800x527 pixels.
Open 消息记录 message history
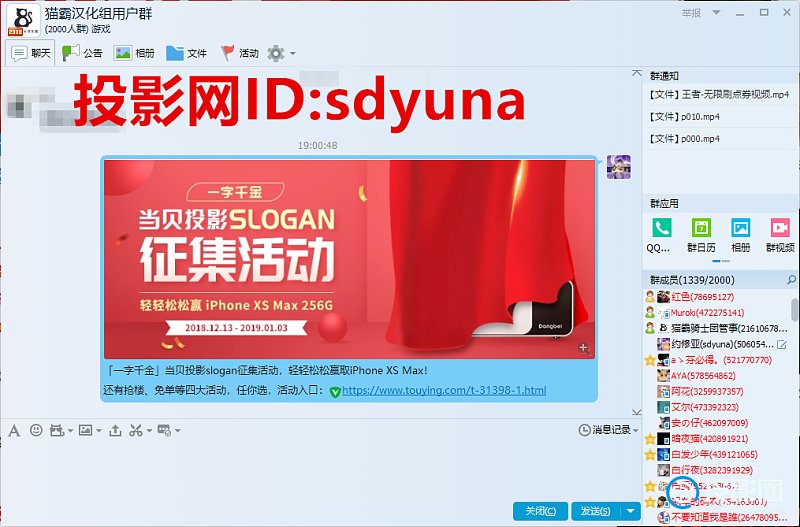605,430
